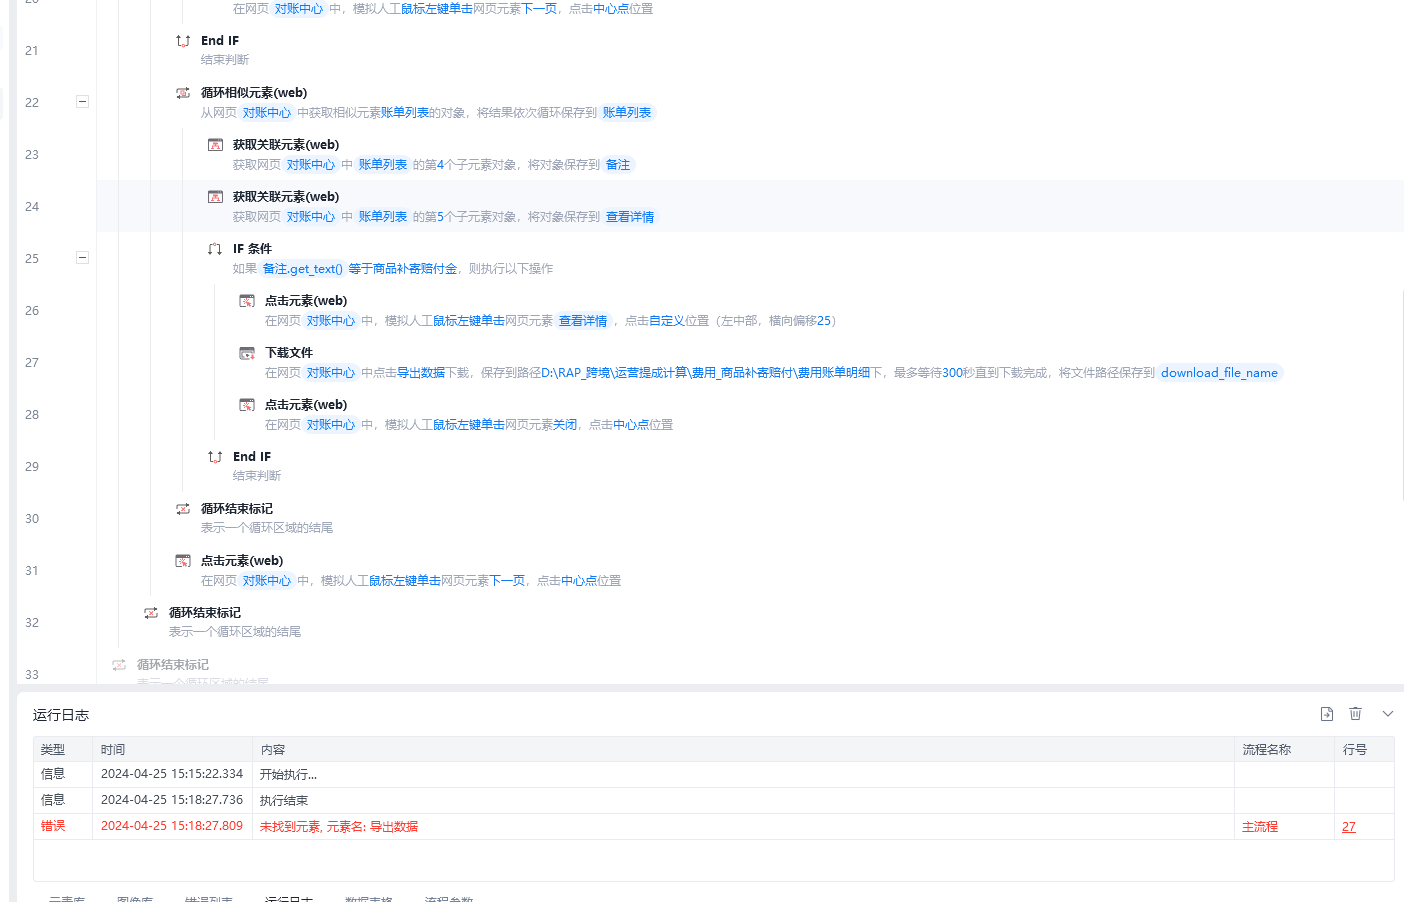Click line number 30 in the gutter
The image size is (1404, 902).
click(32, 519)
